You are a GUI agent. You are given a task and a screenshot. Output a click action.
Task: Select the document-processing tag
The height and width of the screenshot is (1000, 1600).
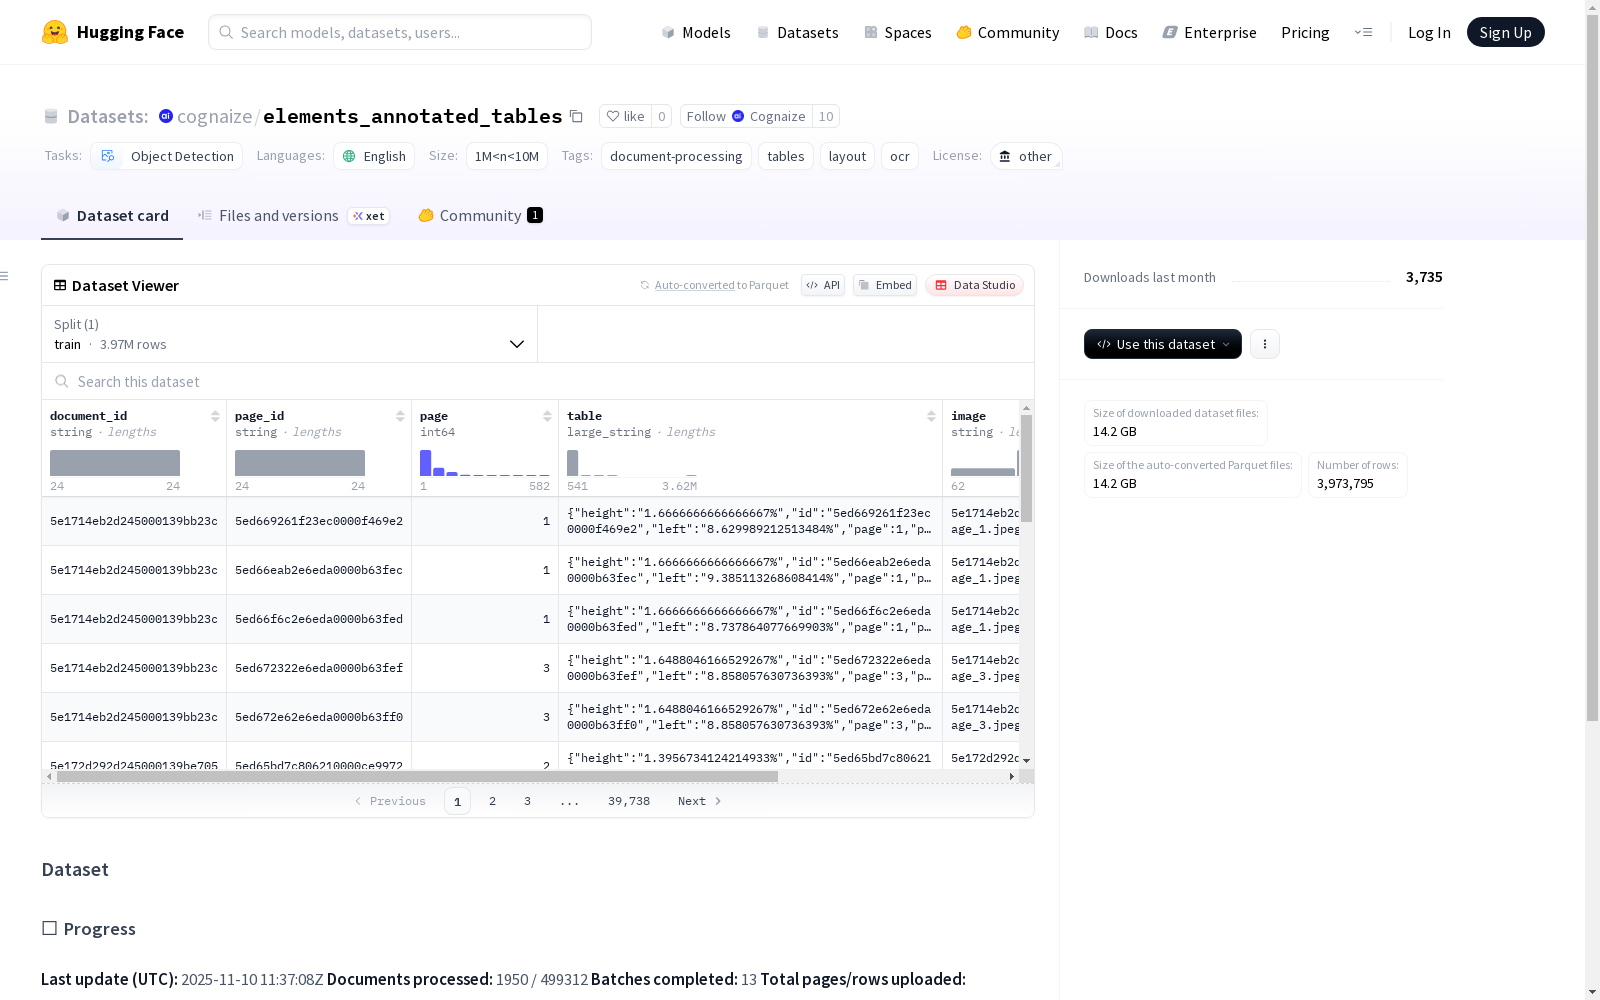click(x=676, y=156)
